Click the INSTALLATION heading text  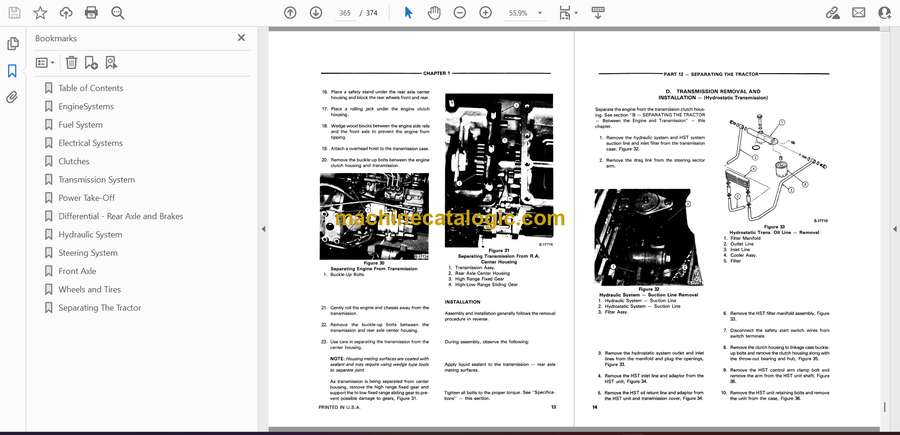(463, 302)
